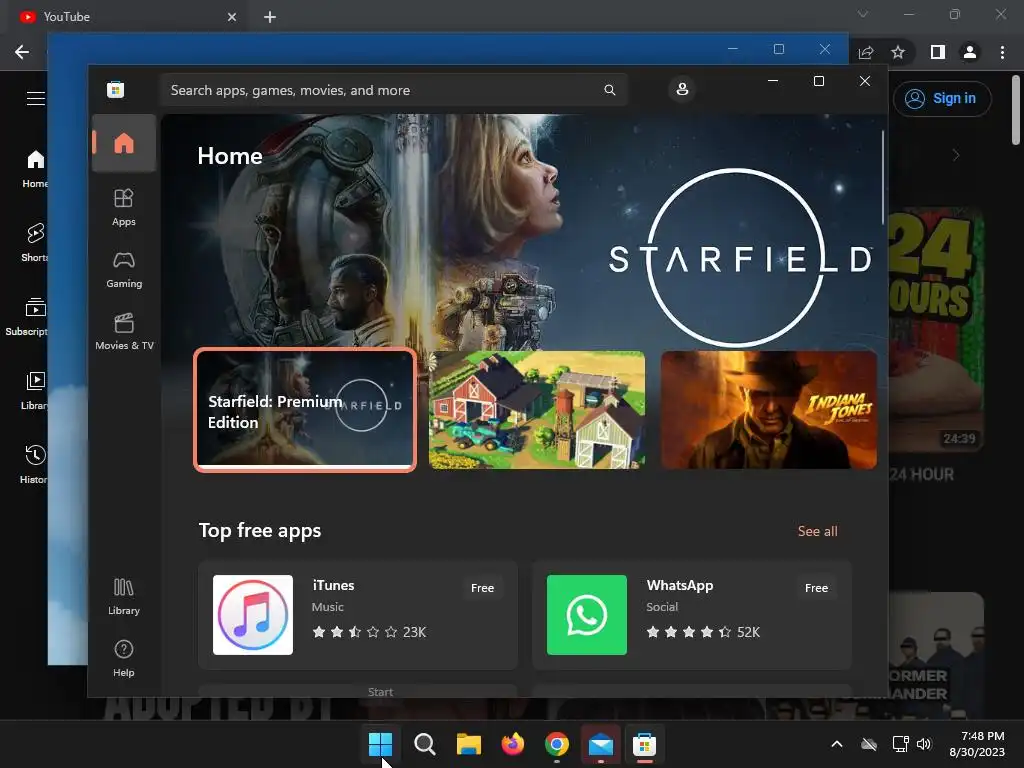Switch to Microsoft Store in taskbar
The image size is (1024, 768).
click(644, 744)
